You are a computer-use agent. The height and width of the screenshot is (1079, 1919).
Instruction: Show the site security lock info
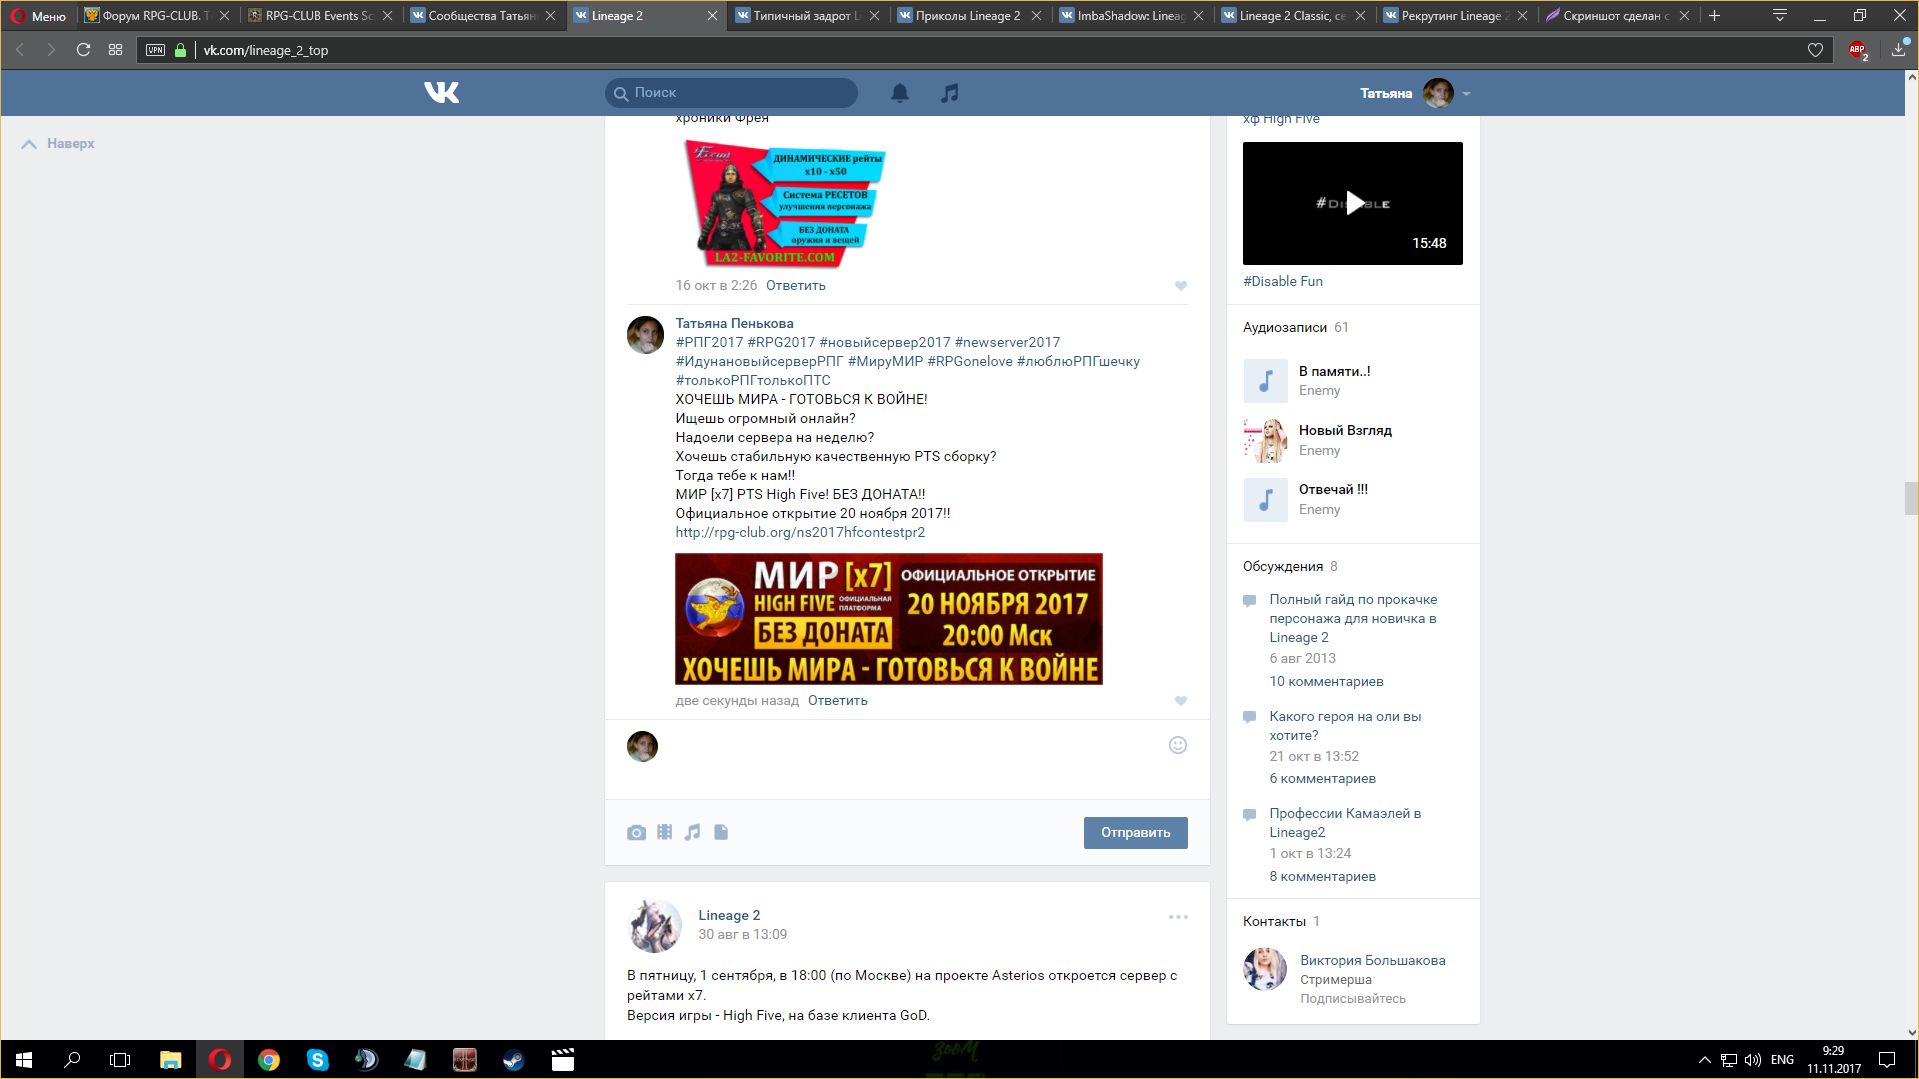(x=180, y=50)
